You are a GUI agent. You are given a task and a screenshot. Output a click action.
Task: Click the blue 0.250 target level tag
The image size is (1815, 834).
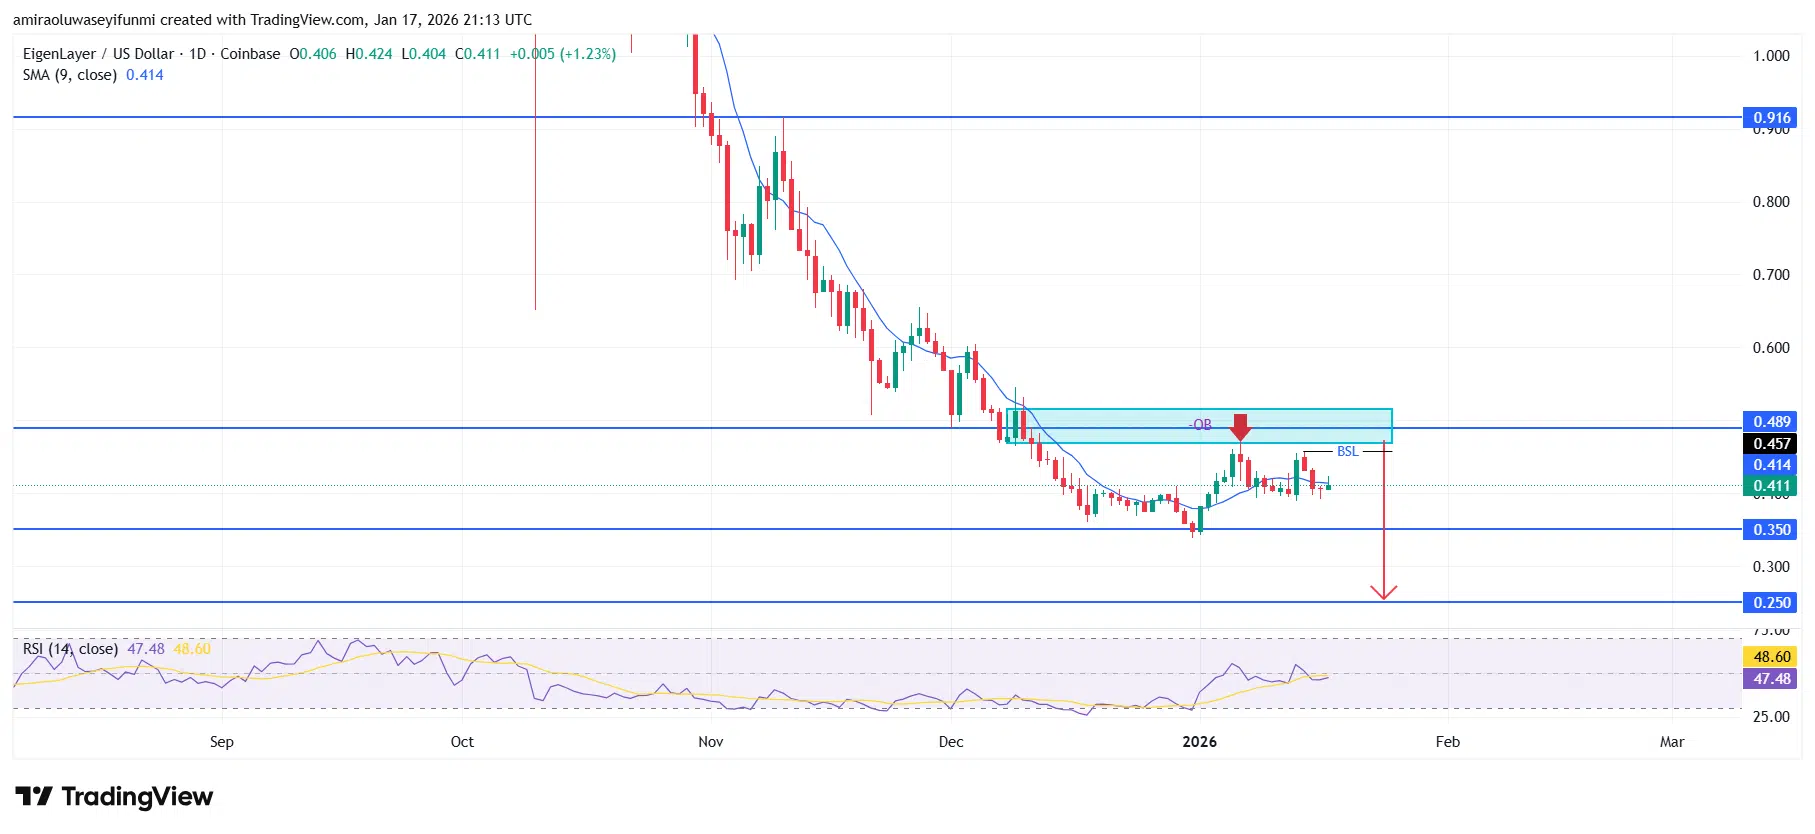point(1770,603)
